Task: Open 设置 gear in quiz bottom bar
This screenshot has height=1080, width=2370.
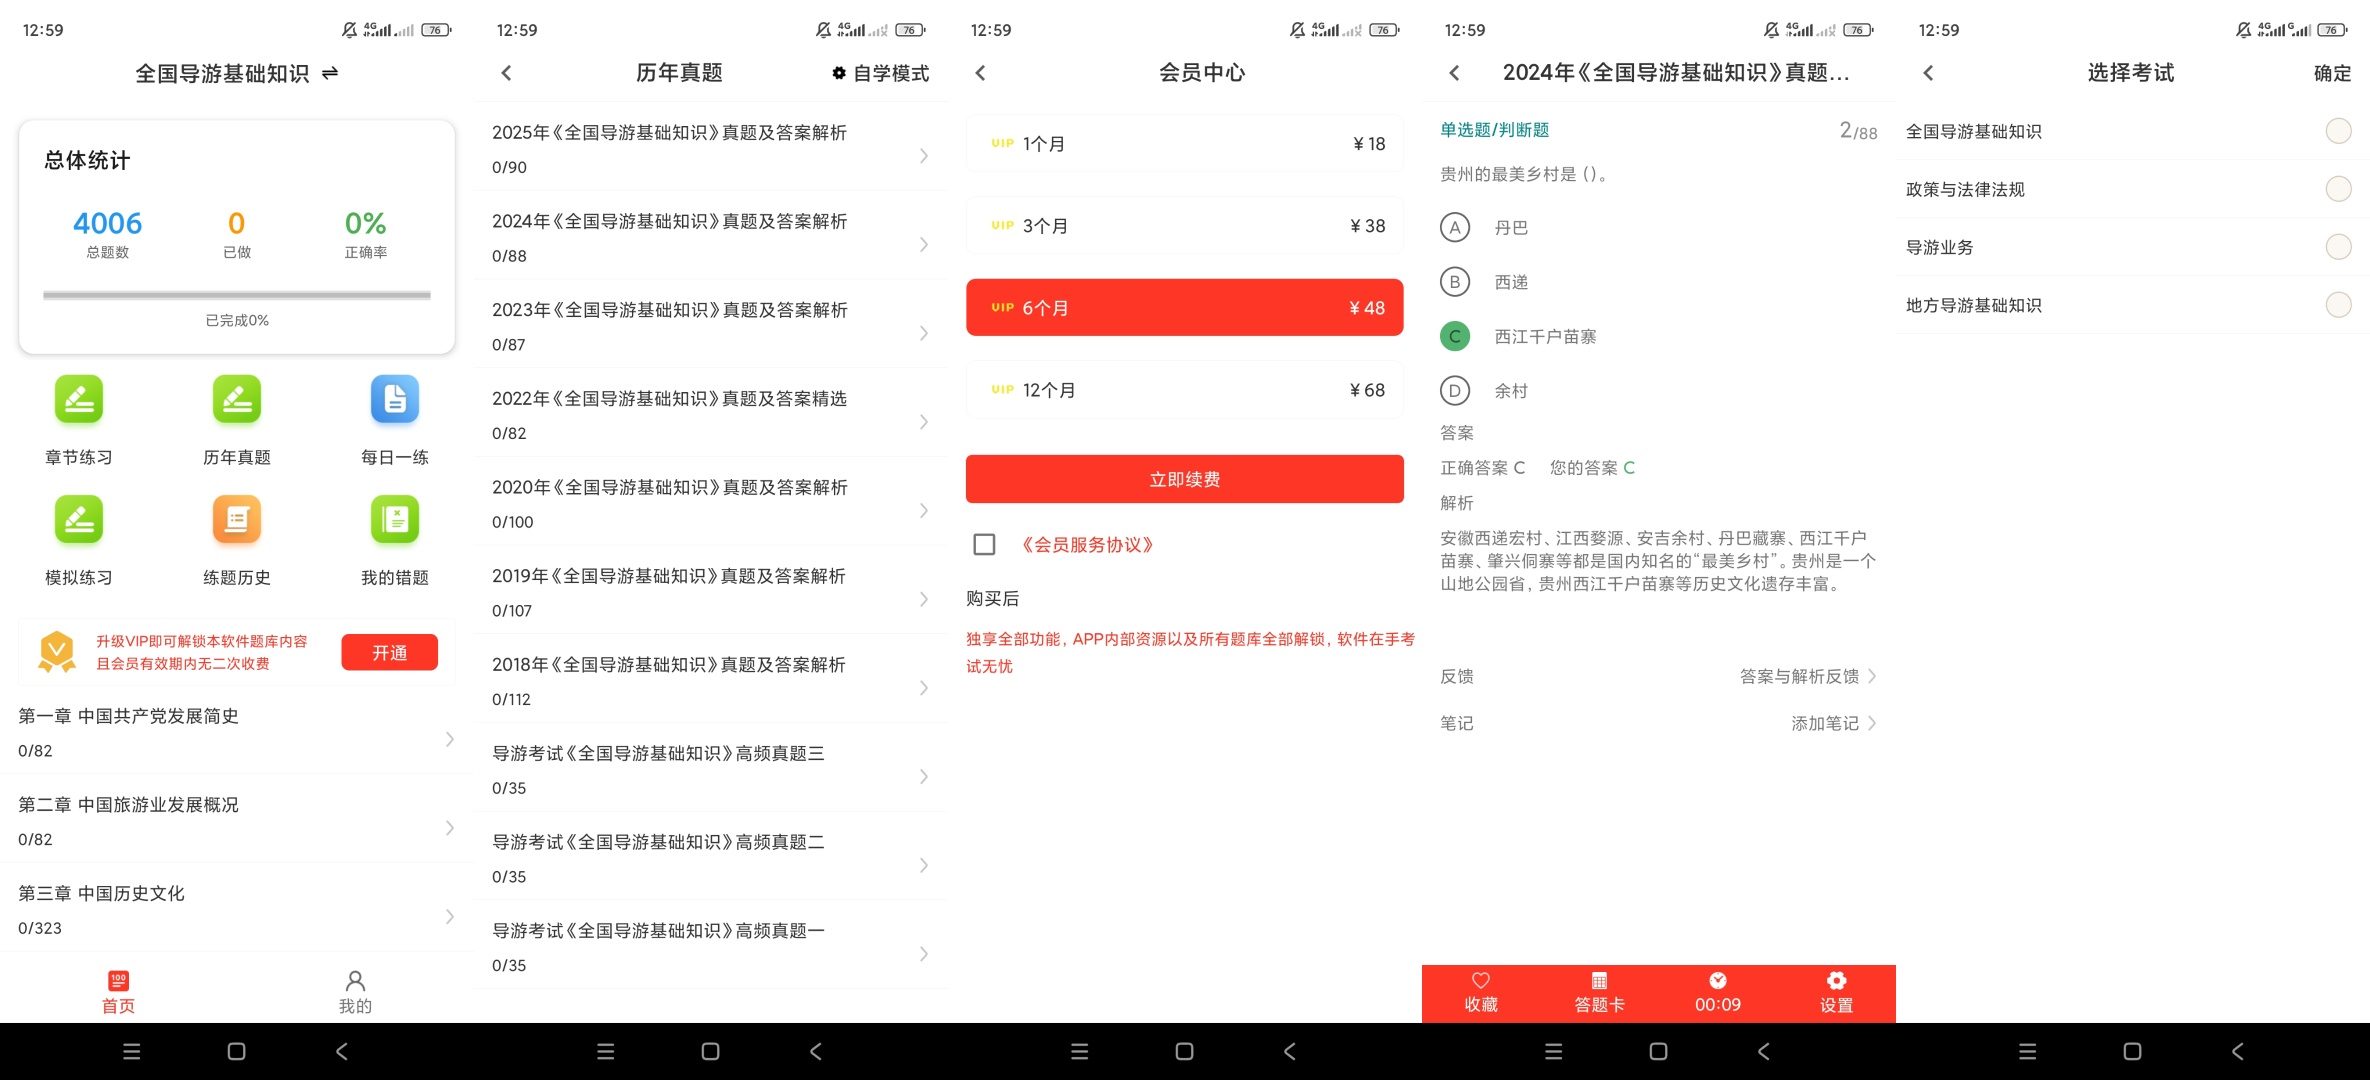Action: (x=1836, y=980)
